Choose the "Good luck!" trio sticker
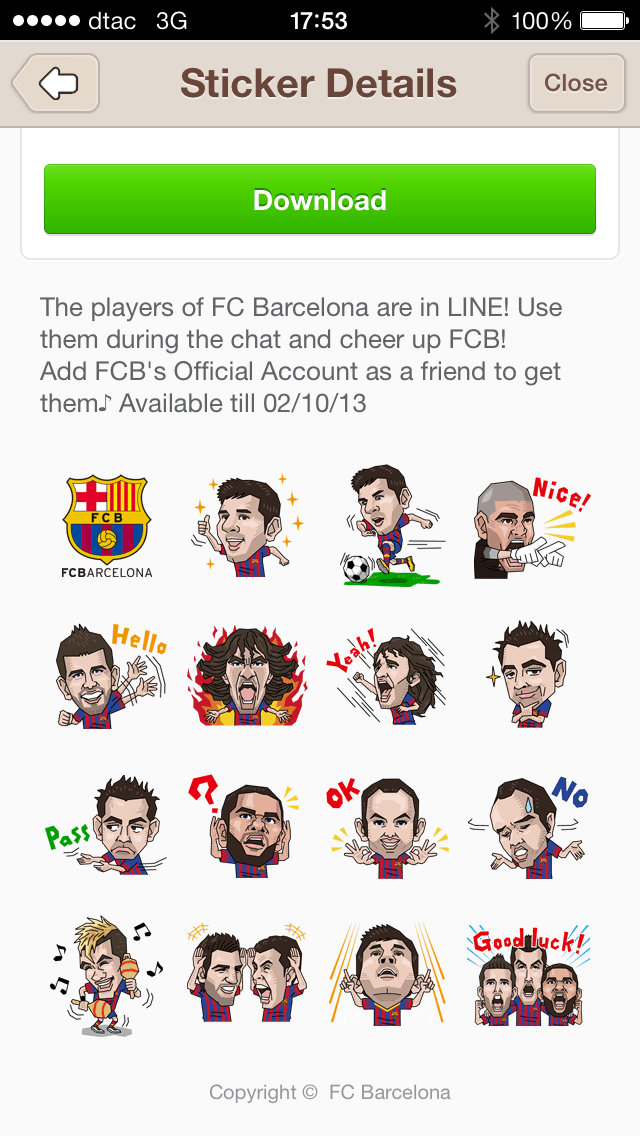 click(x=528, y=975)
